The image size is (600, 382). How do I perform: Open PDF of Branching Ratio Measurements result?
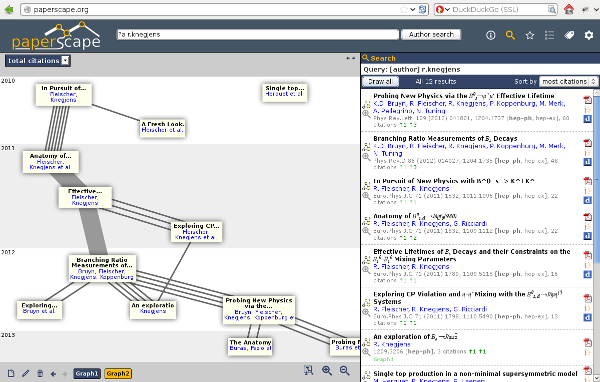[x=587, y=143]
